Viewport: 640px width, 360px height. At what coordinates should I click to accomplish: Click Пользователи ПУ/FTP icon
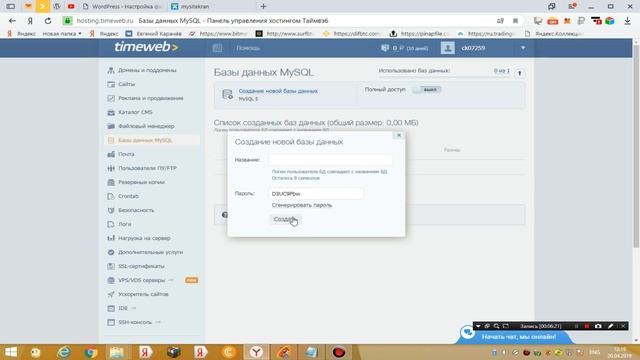[111, 168]
